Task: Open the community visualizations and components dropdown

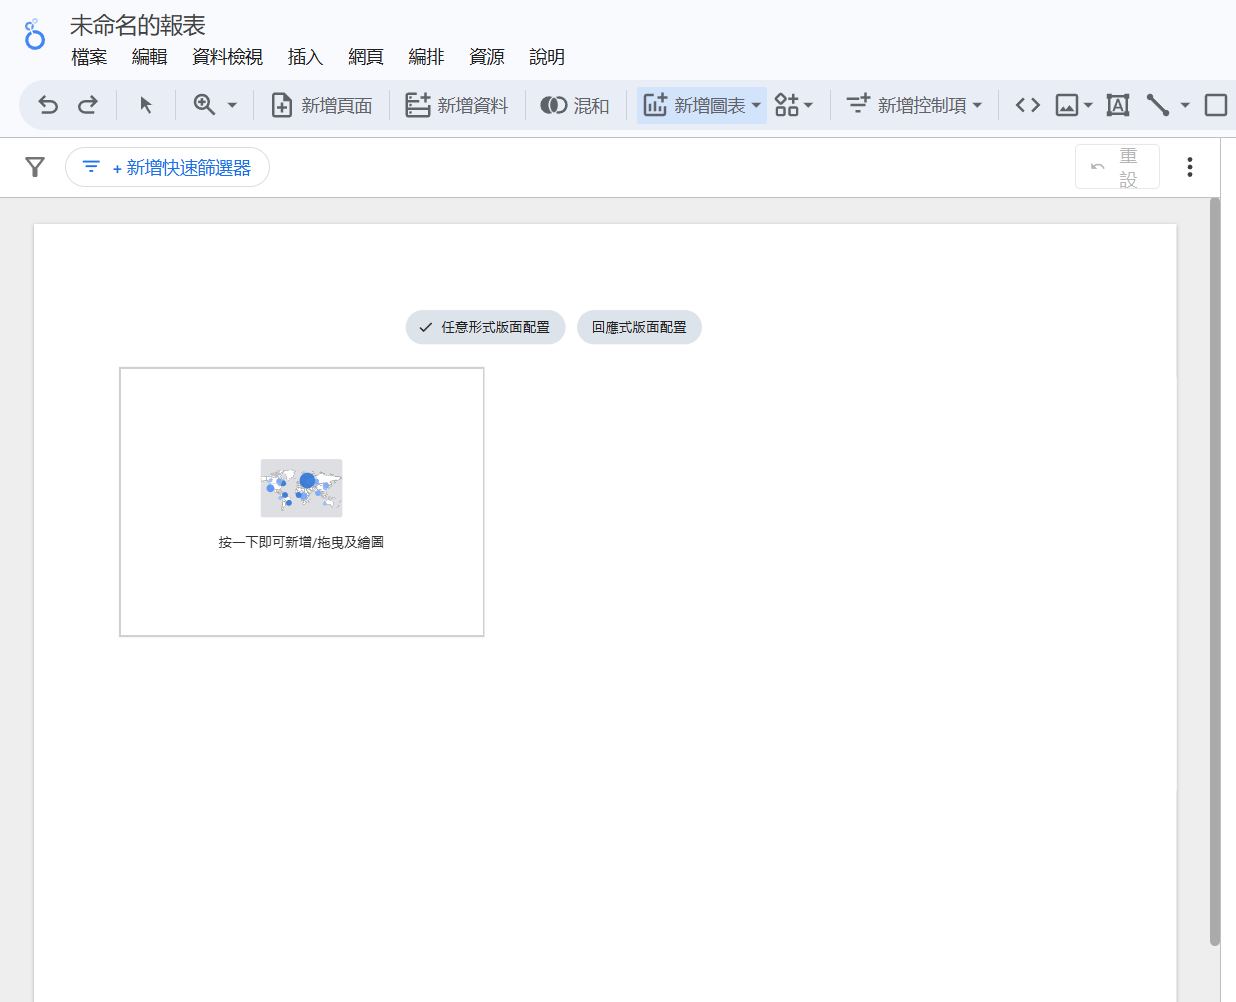Action: (794, 105)
